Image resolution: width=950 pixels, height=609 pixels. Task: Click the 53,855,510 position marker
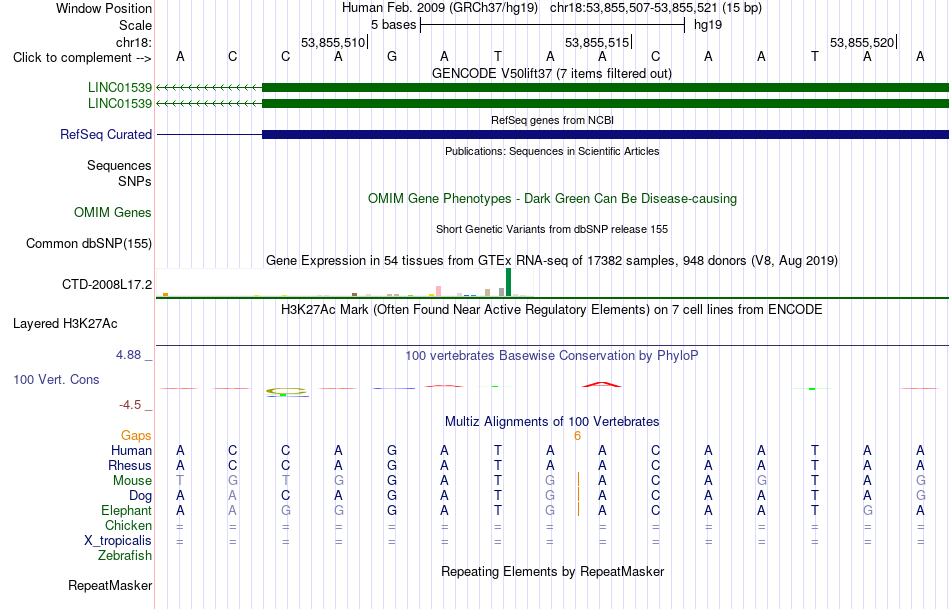pyautogui.click(x=333, y=42)
